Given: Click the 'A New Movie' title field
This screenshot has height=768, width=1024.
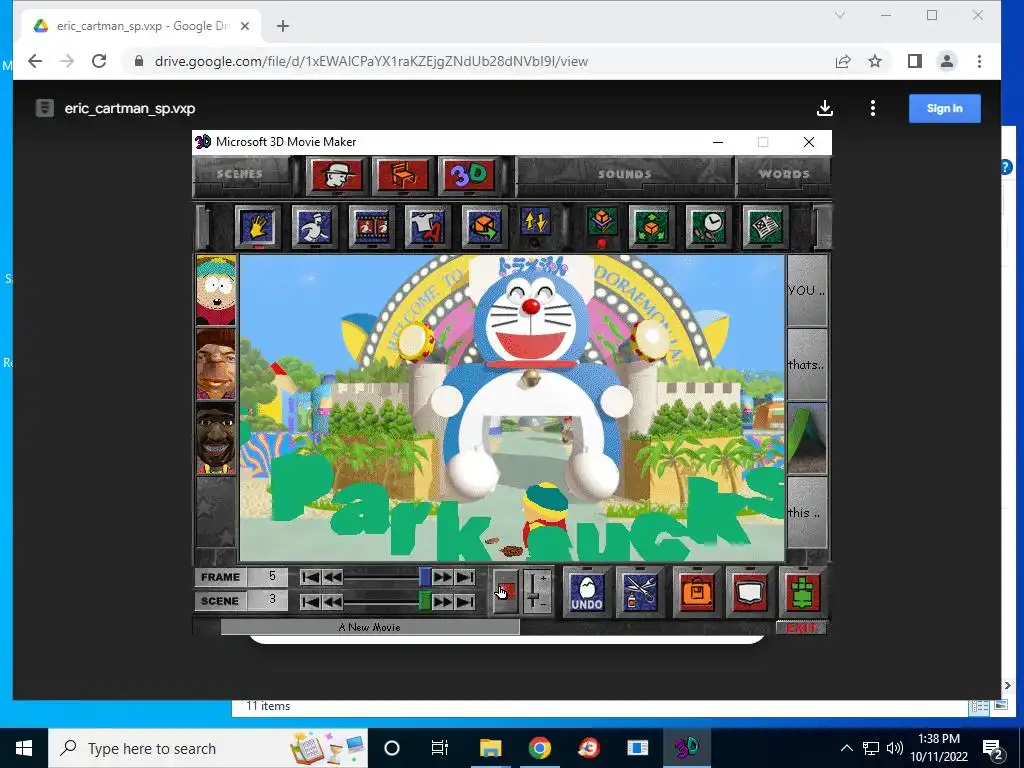Looking at the screenshot, I should [x=370, y=627].
